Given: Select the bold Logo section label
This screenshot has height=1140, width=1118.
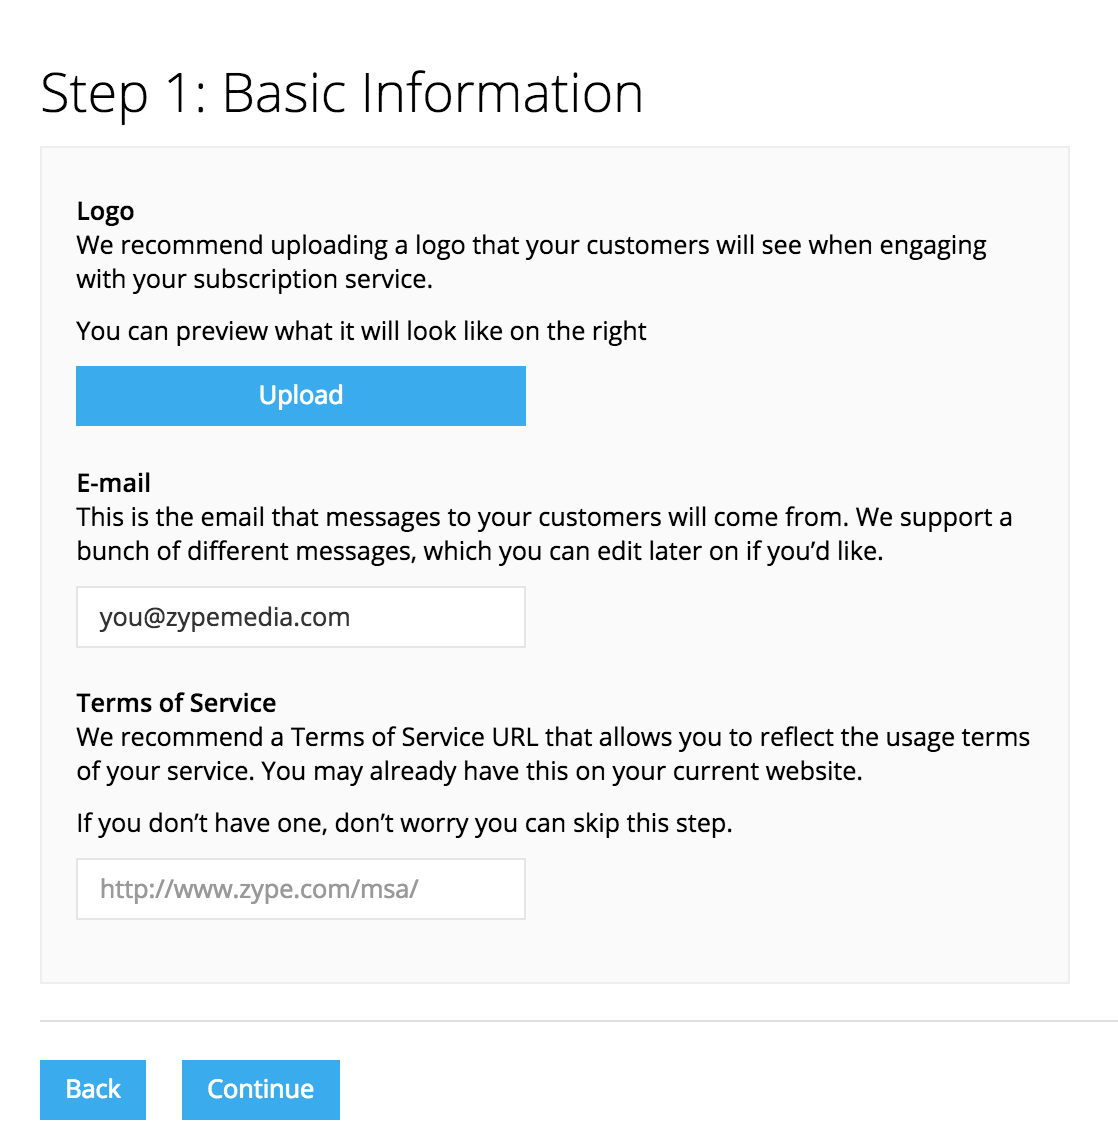Looking at the screenshot, I should (105, 211).
